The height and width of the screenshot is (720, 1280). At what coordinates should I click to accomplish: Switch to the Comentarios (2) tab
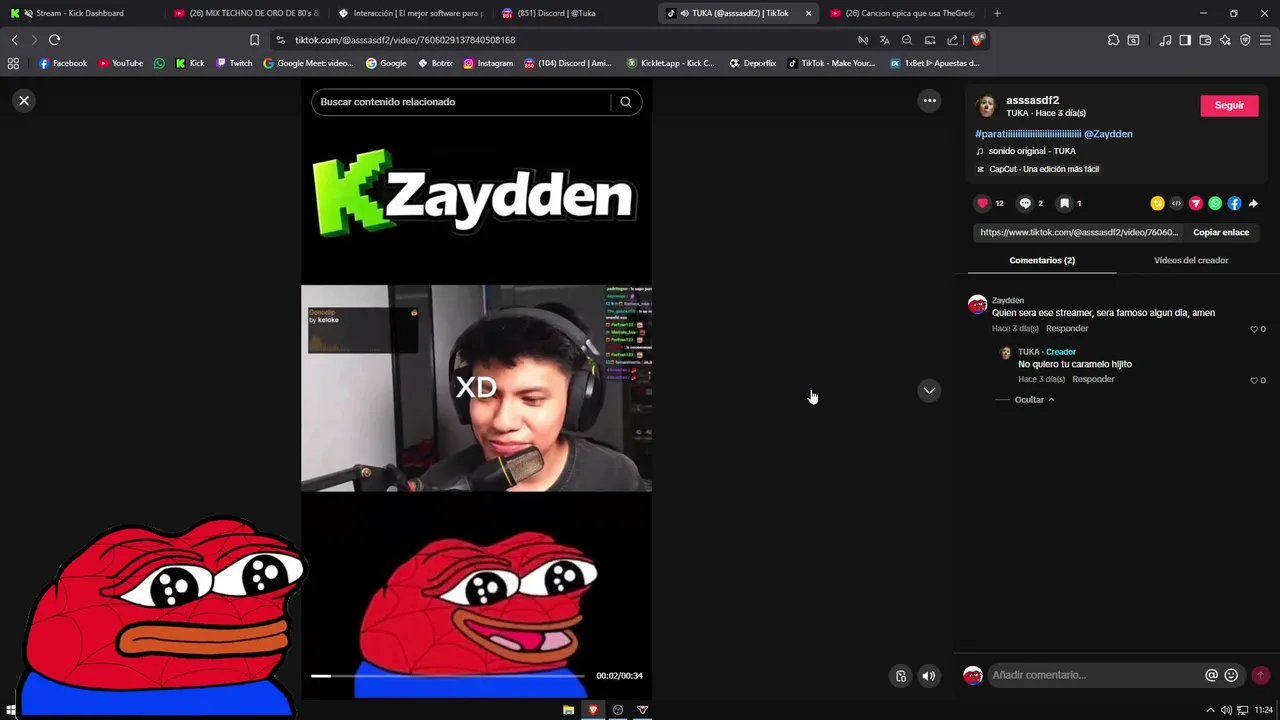point(1042,260)
